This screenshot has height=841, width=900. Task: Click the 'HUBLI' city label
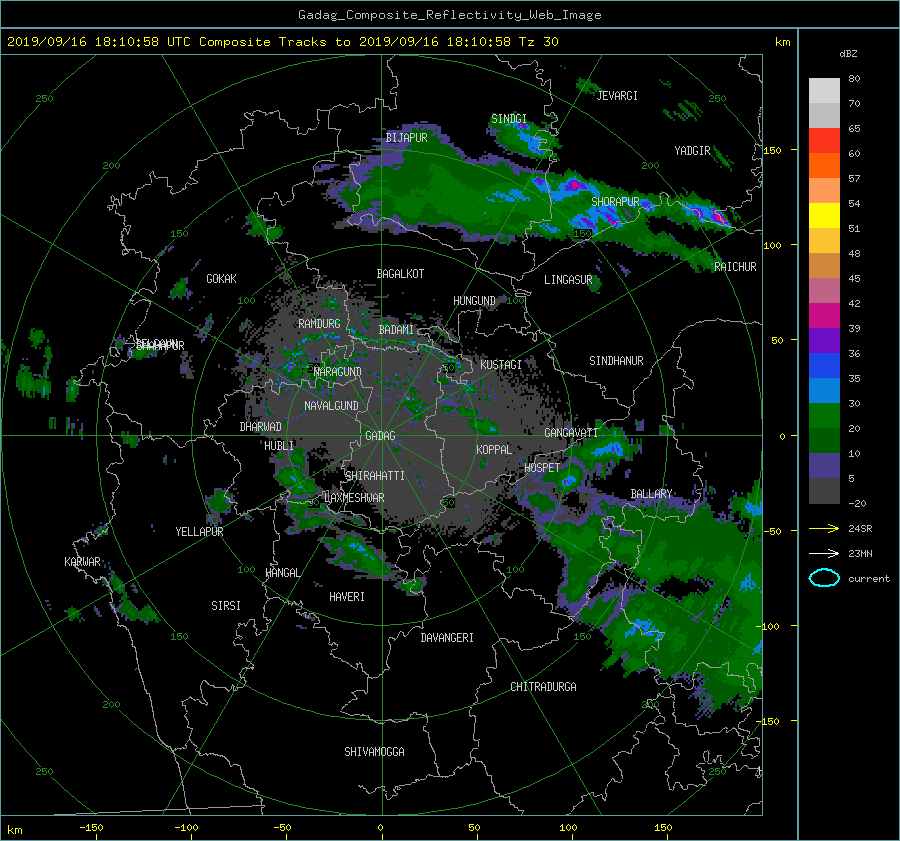[x=279, y=445]
